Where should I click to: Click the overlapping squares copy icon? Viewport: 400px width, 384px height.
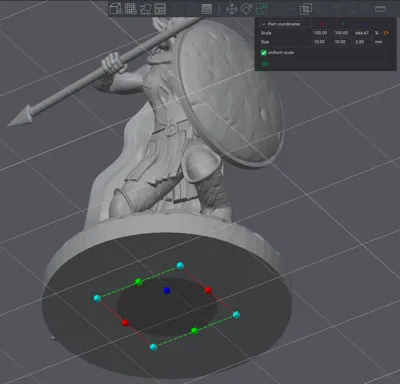tap(306, 9)
